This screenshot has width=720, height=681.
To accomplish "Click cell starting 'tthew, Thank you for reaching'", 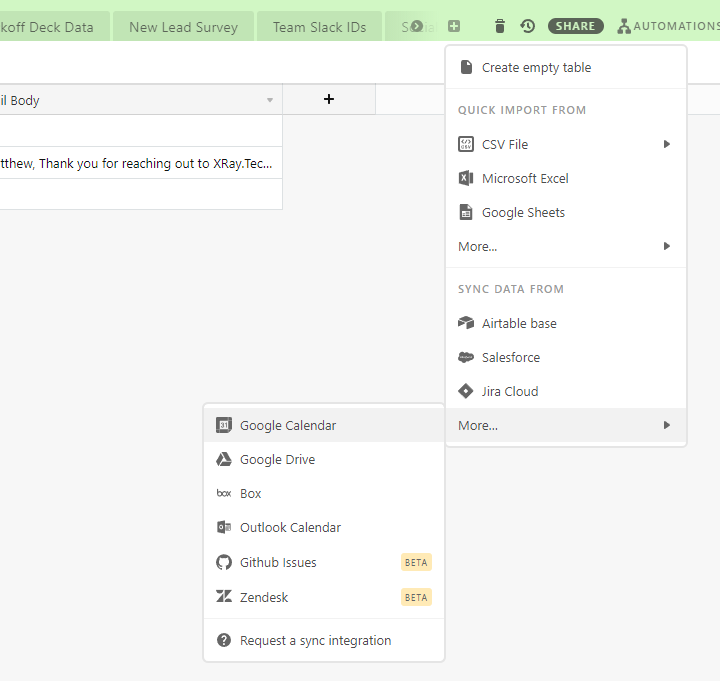I will tap(141, 163).
